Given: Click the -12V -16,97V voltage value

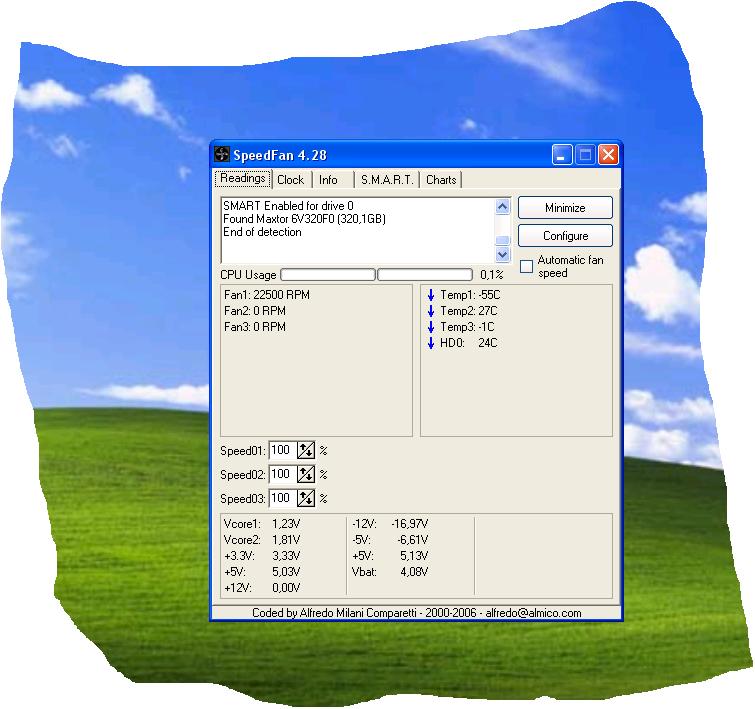Looking at the screenshot, I should [410, 524].
